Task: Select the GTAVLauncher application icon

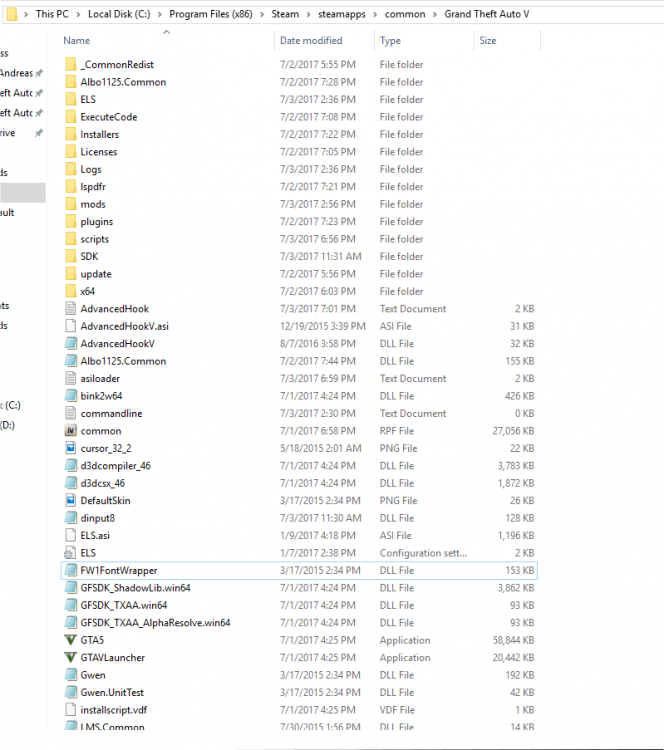Action: [70, 657]
